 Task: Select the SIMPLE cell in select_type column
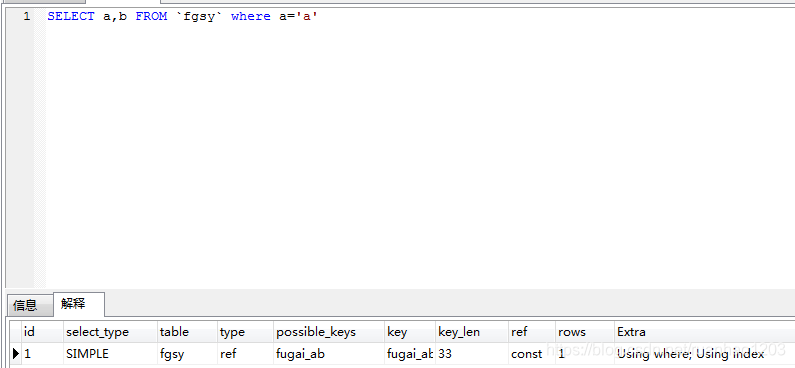point(110,353)
